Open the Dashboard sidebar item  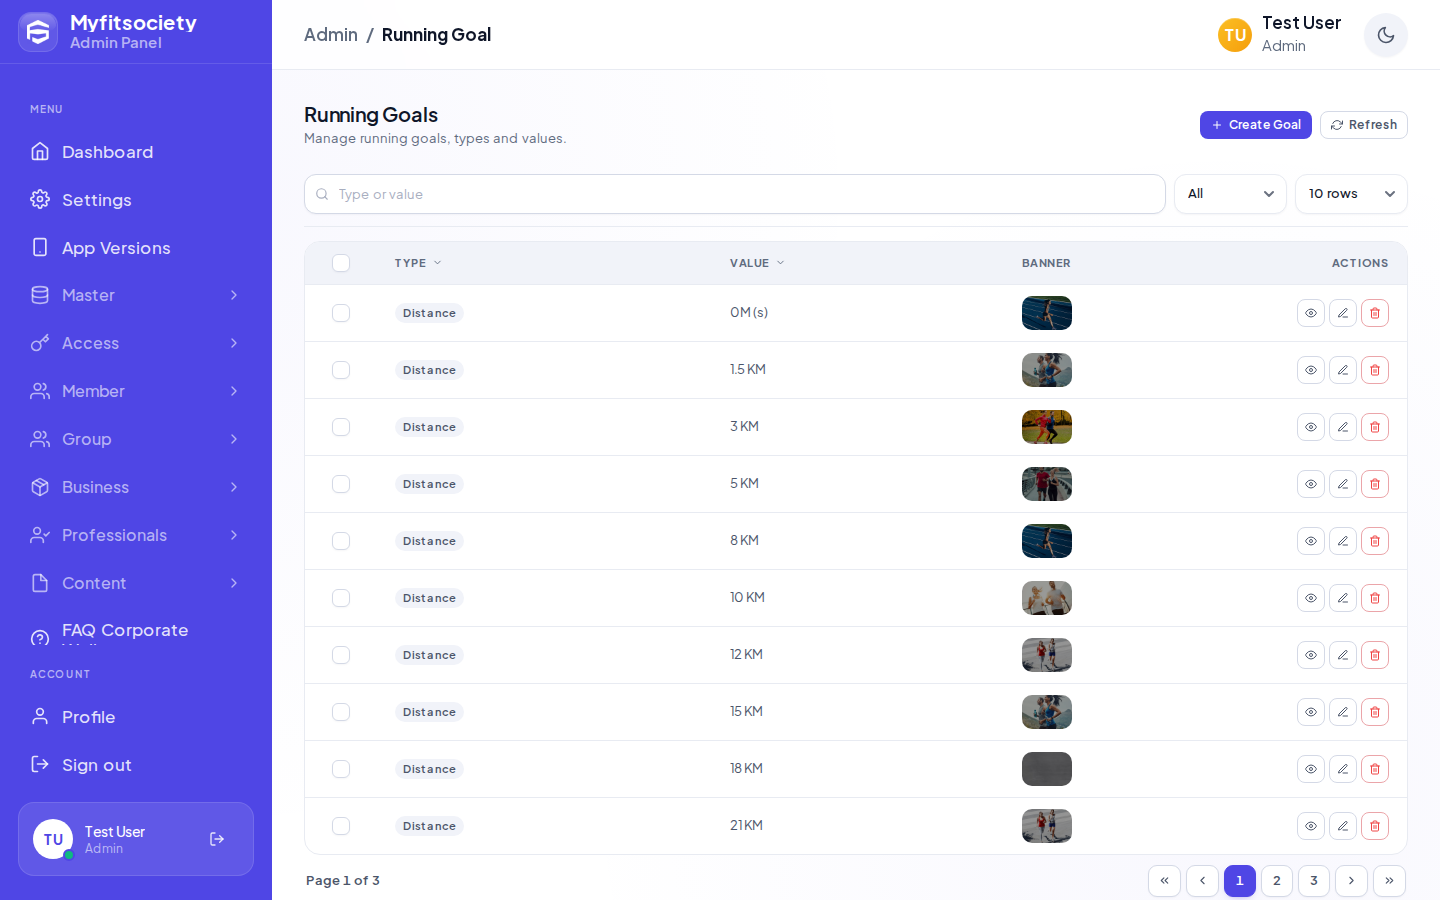136,152
